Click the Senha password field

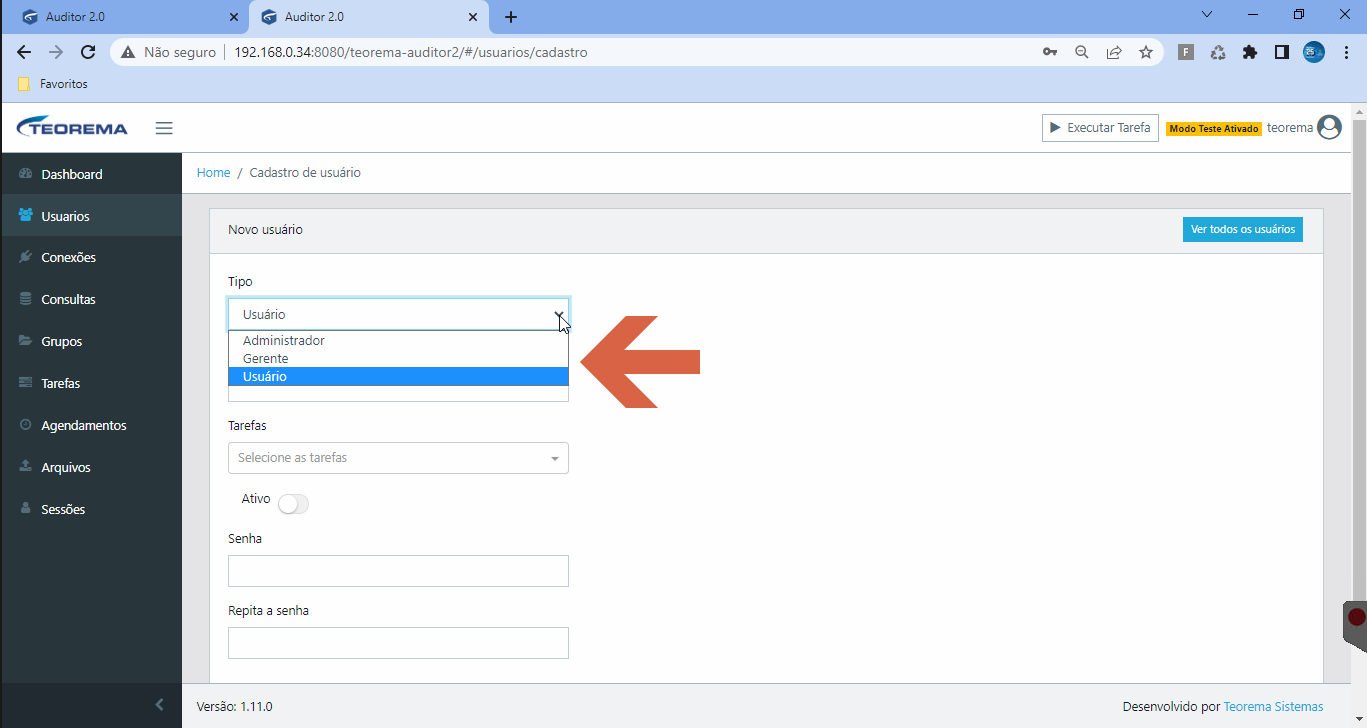point(398,571)
